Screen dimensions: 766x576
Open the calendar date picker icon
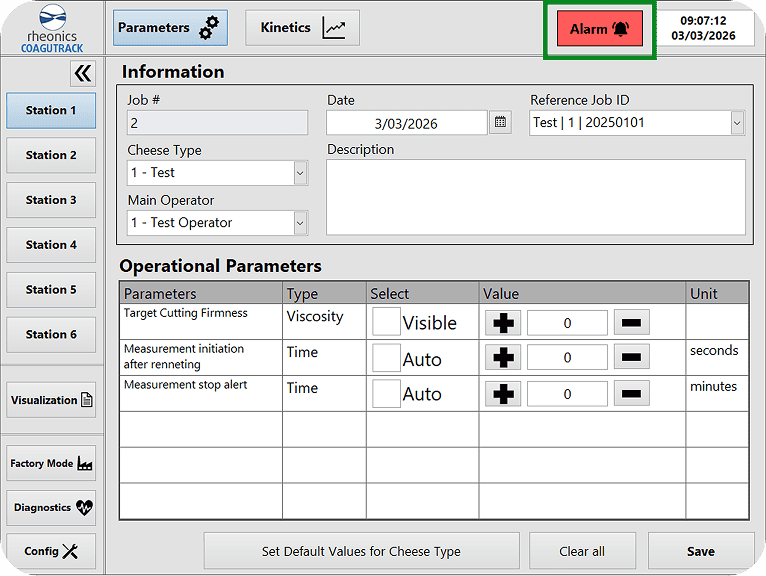pos(501,123)
